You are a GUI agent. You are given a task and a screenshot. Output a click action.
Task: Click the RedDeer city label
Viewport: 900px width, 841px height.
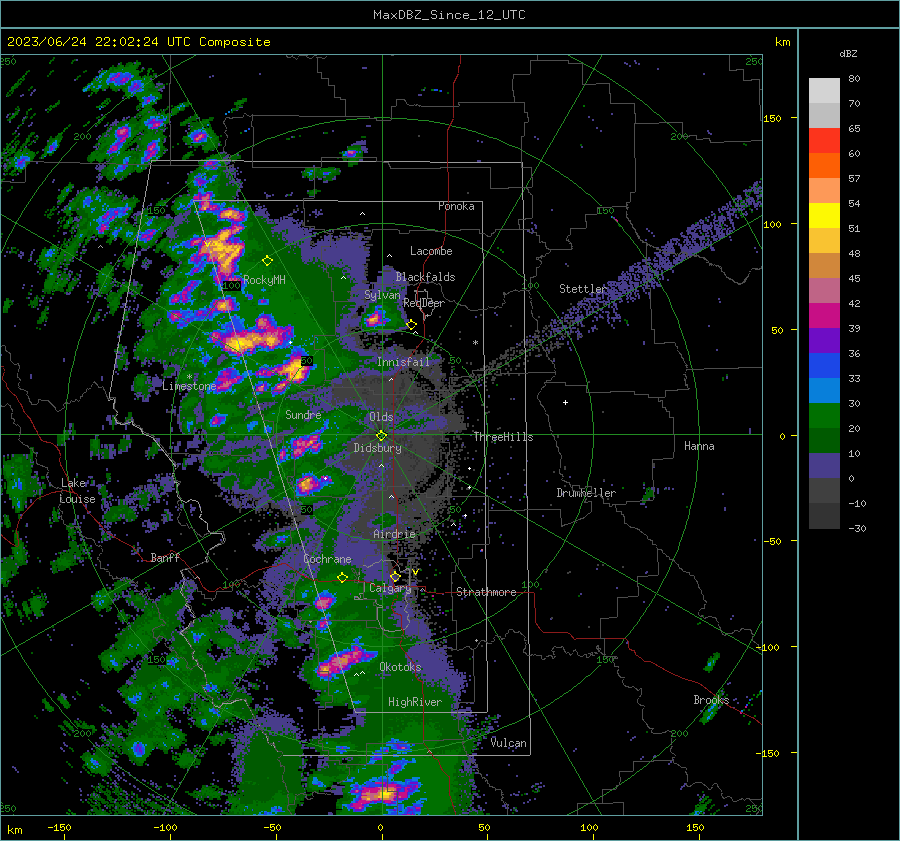click(x=424, y=303)
